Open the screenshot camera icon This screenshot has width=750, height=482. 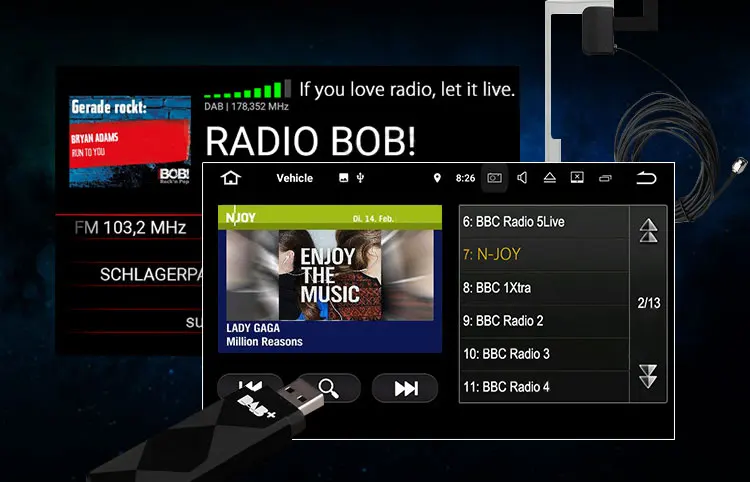[494, 178]
